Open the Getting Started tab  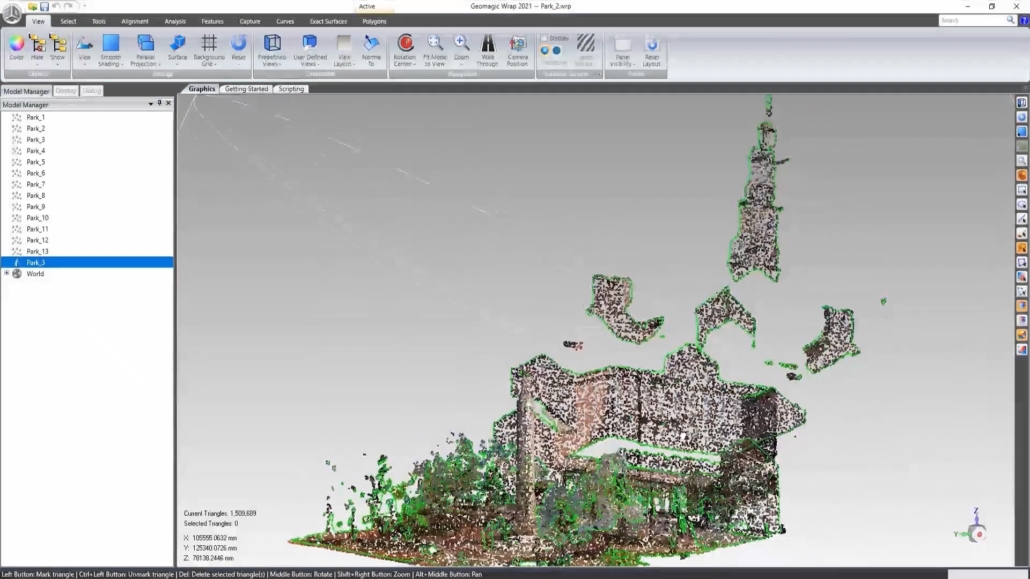click(246, 89)
